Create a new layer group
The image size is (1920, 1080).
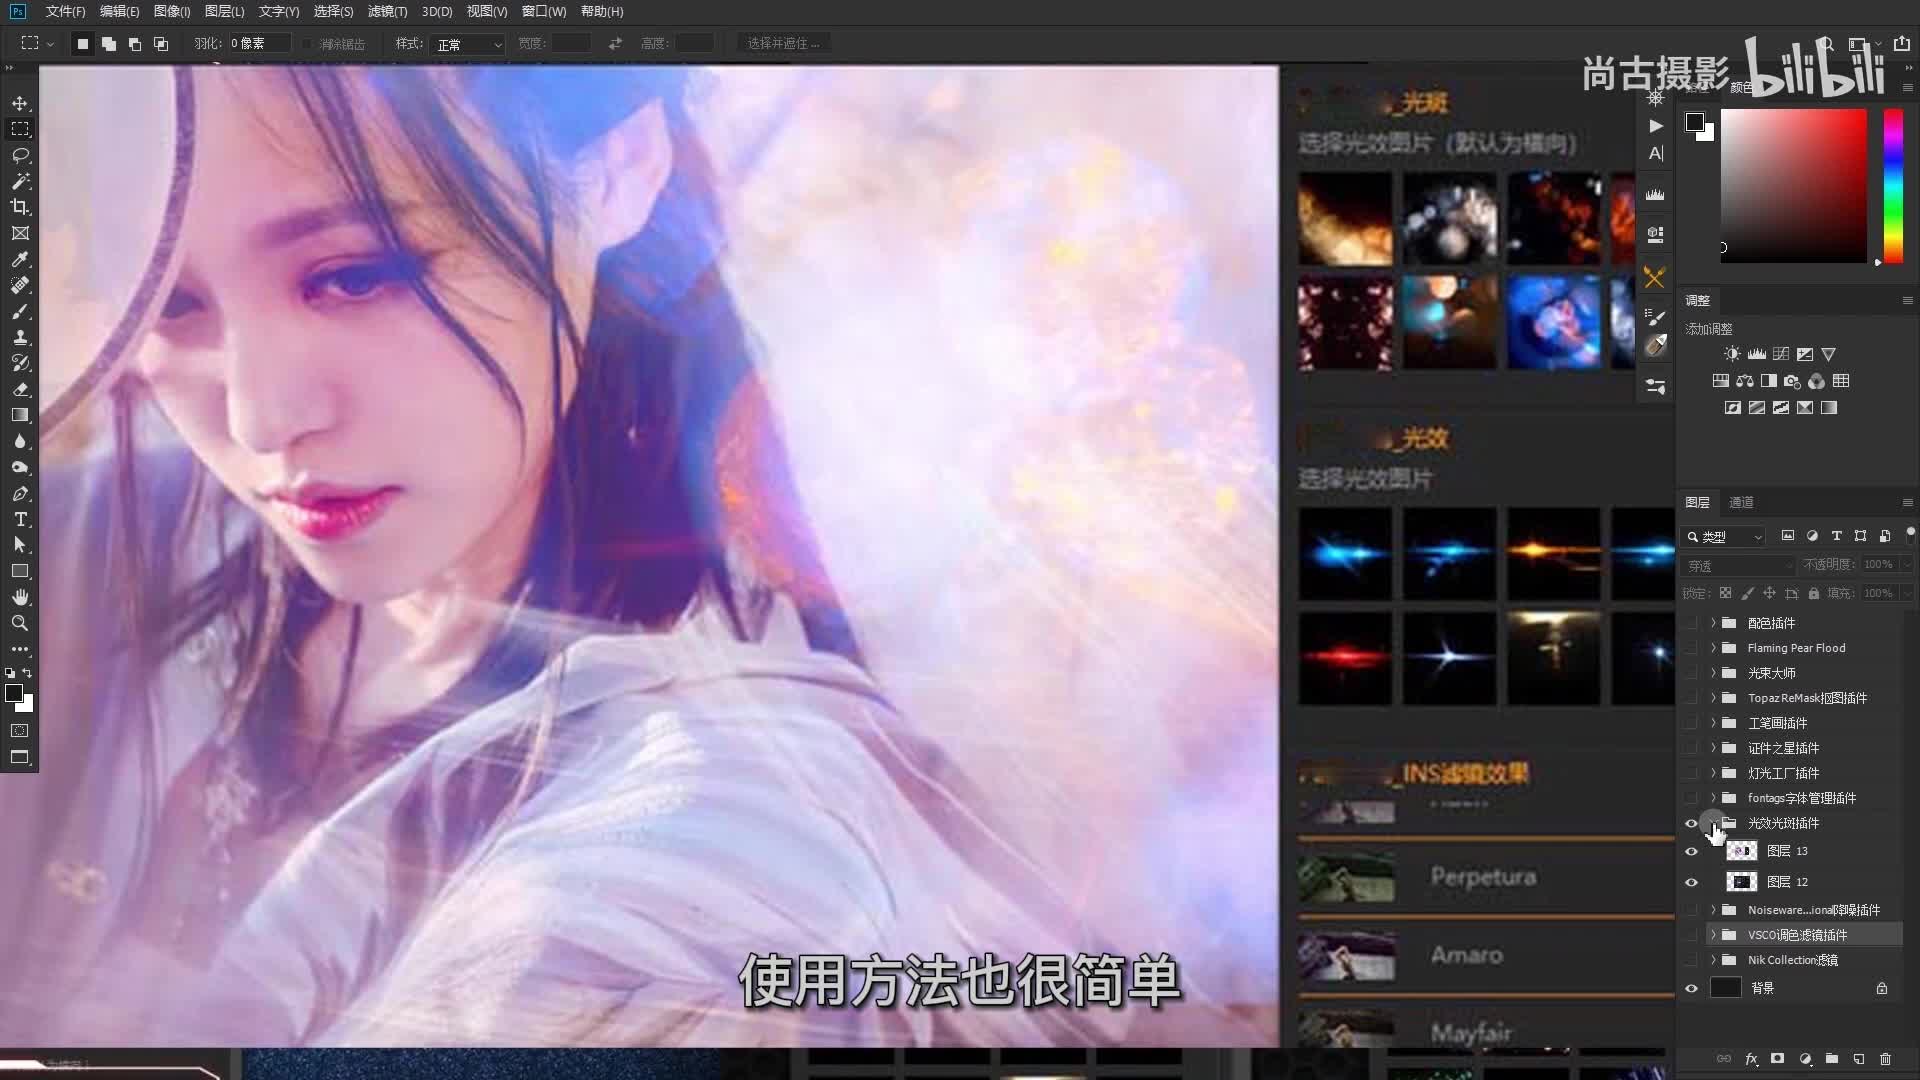1831,1059
